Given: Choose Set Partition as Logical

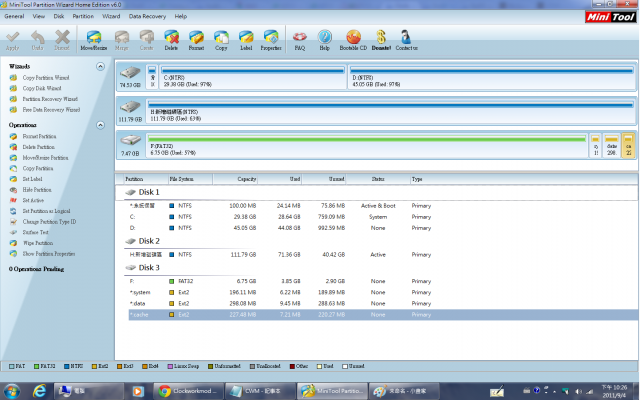Looking at the screenshot, I should pos(46,211).
